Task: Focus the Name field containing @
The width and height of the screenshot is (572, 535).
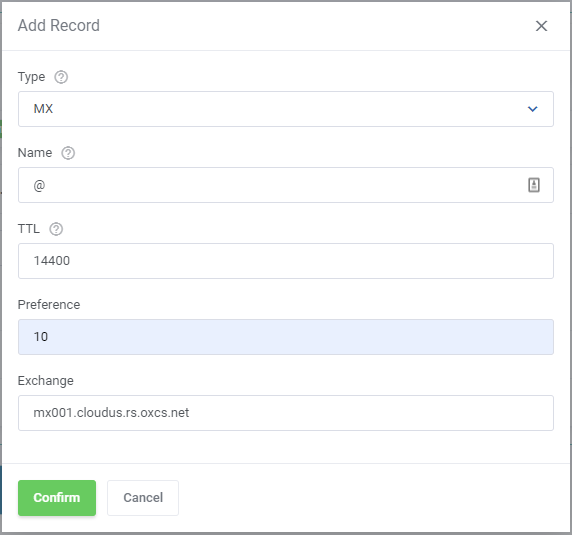Action: [286, 185]
